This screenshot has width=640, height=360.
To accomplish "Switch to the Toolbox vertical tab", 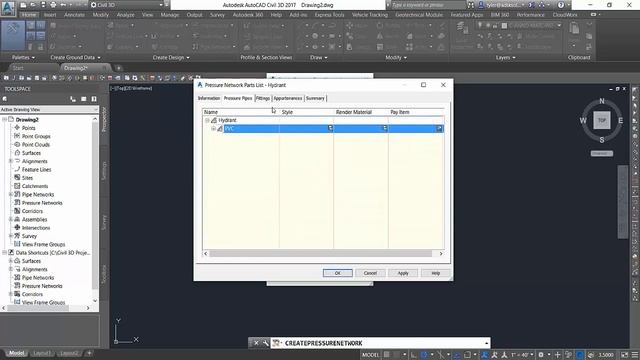I will (104, 274).
